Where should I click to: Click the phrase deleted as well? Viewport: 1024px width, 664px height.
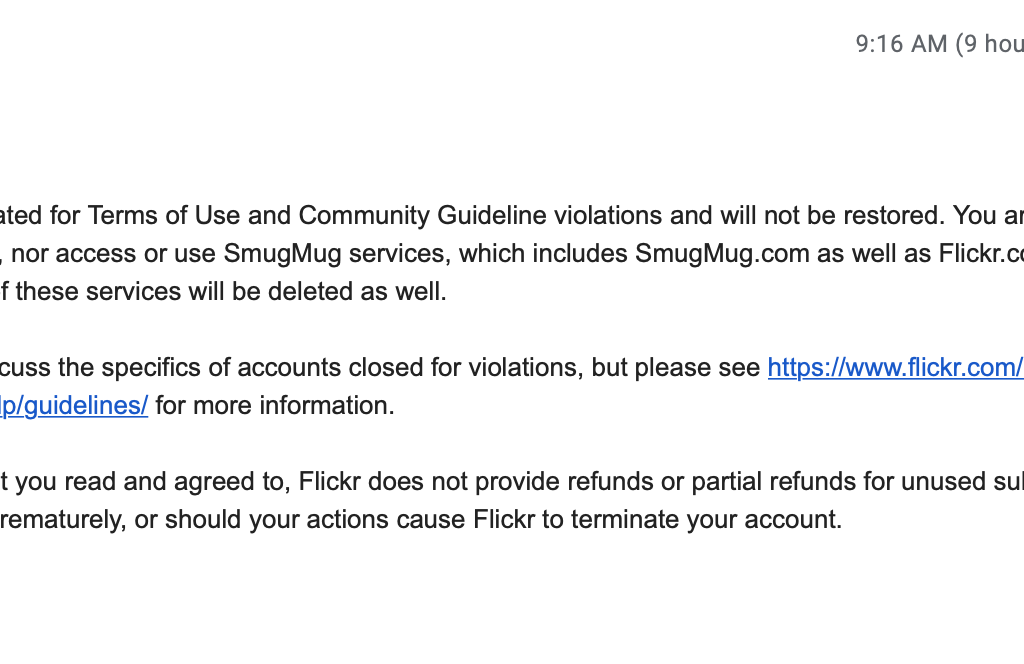coord(357,291)
